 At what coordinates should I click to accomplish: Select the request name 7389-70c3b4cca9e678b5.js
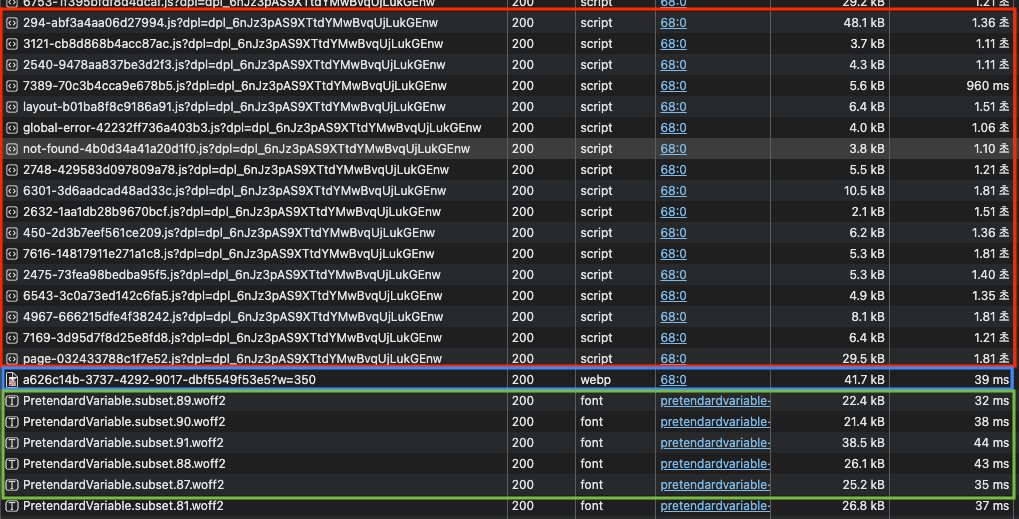tap(235, 86)
